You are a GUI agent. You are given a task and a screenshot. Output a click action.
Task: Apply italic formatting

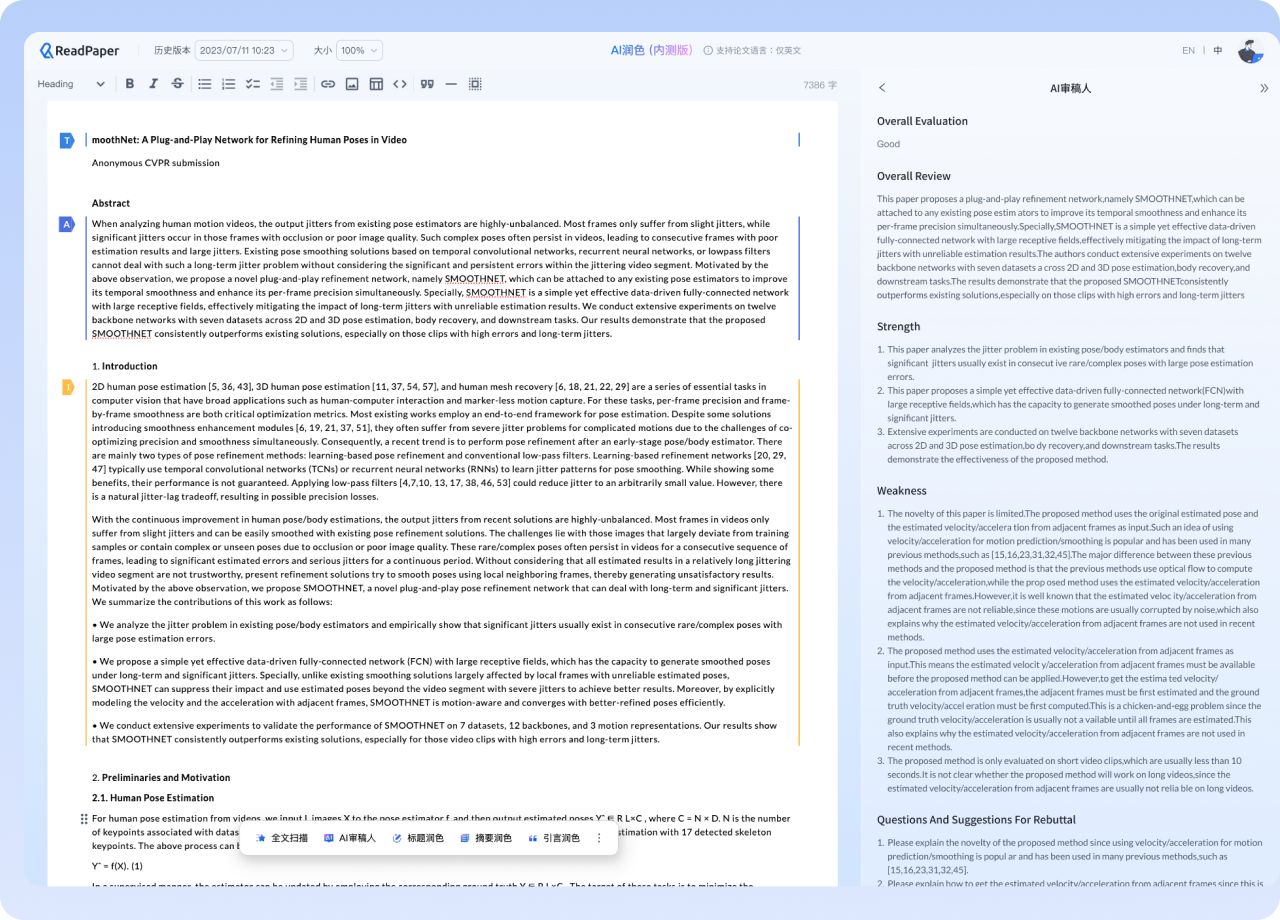point(153,84)
